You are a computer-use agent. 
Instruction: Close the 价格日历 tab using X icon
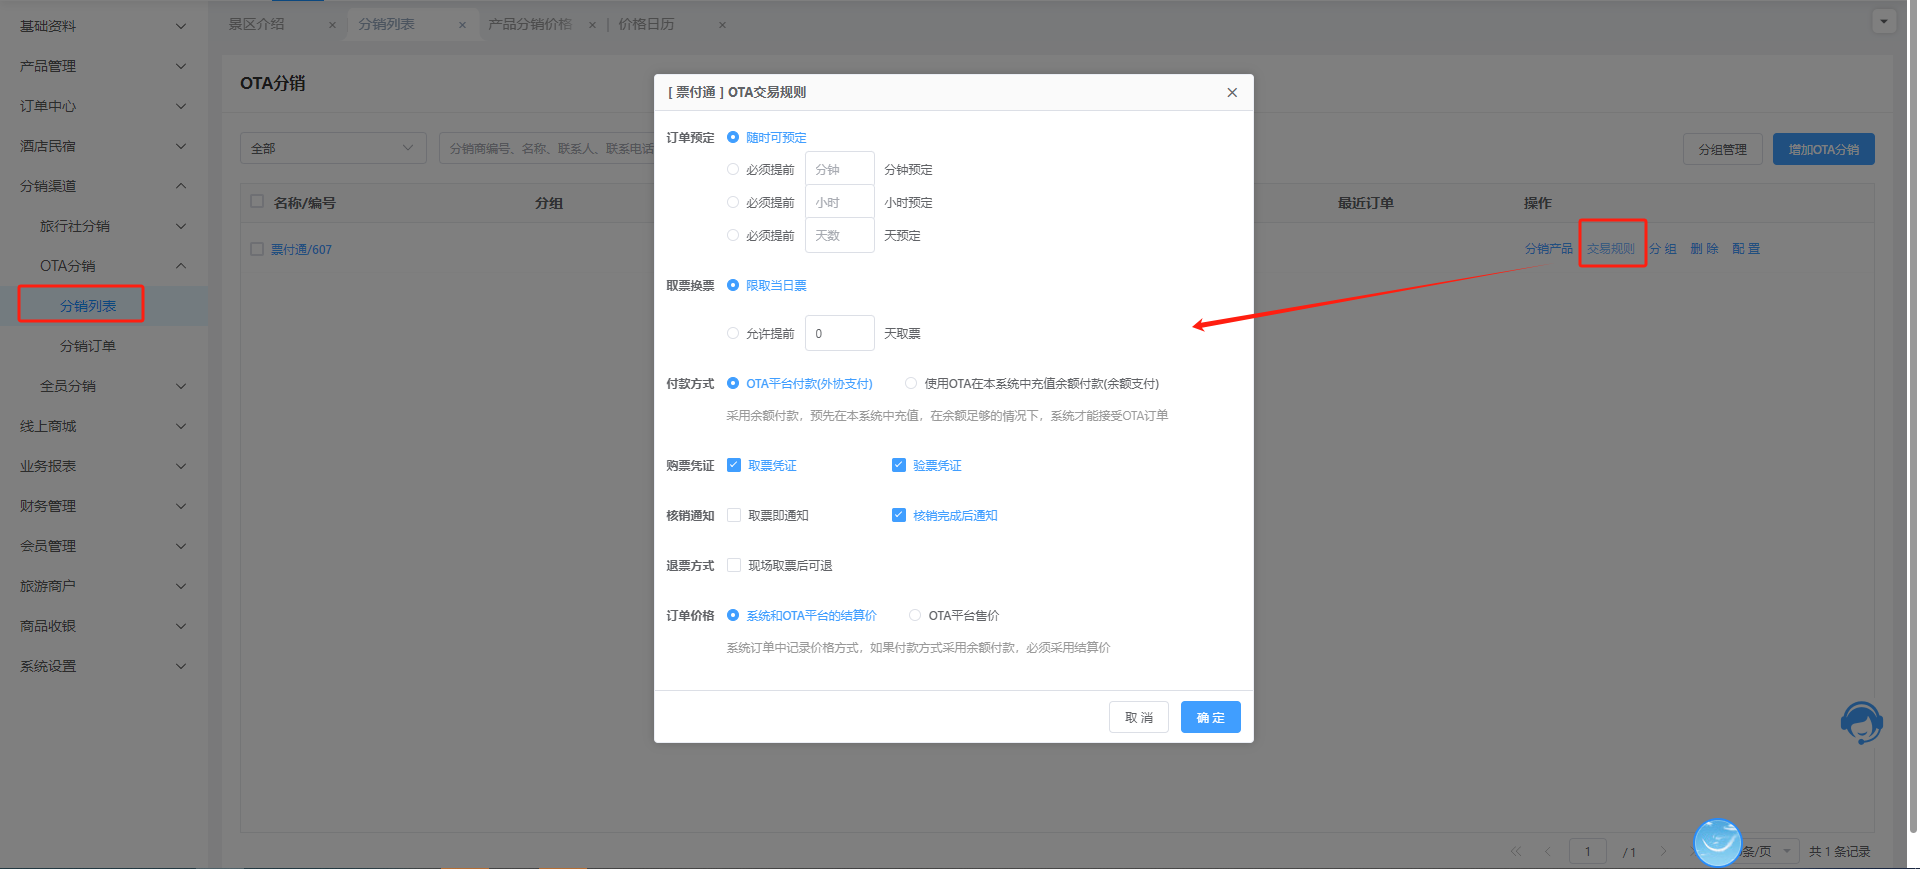tap(722, 25)
